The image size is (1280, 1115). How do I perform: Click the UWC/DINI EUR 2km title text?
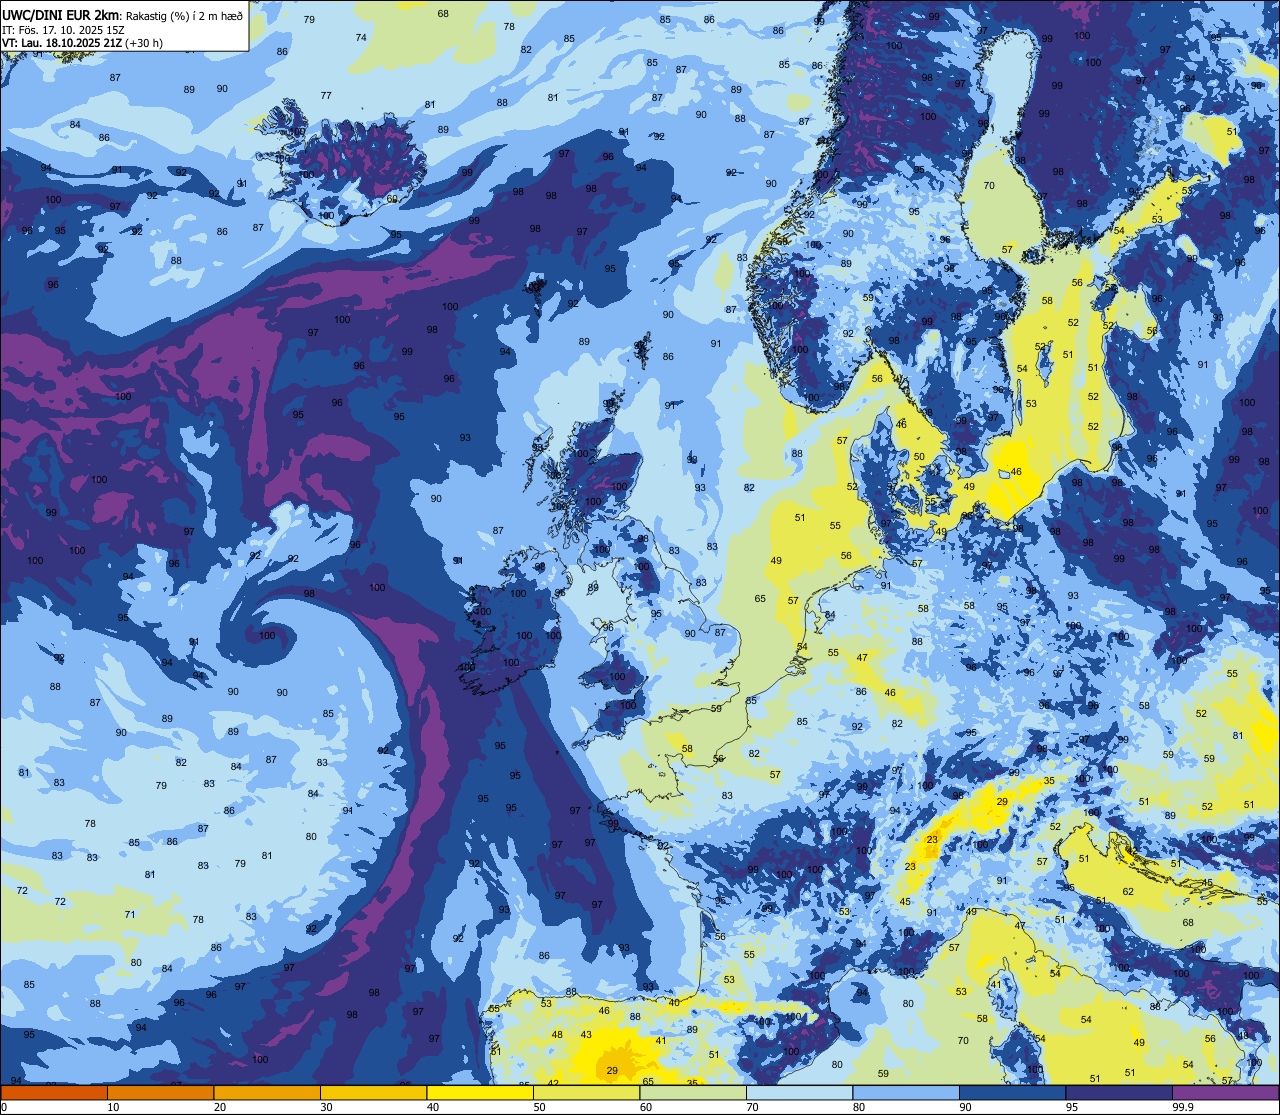[x=61, y=13]
